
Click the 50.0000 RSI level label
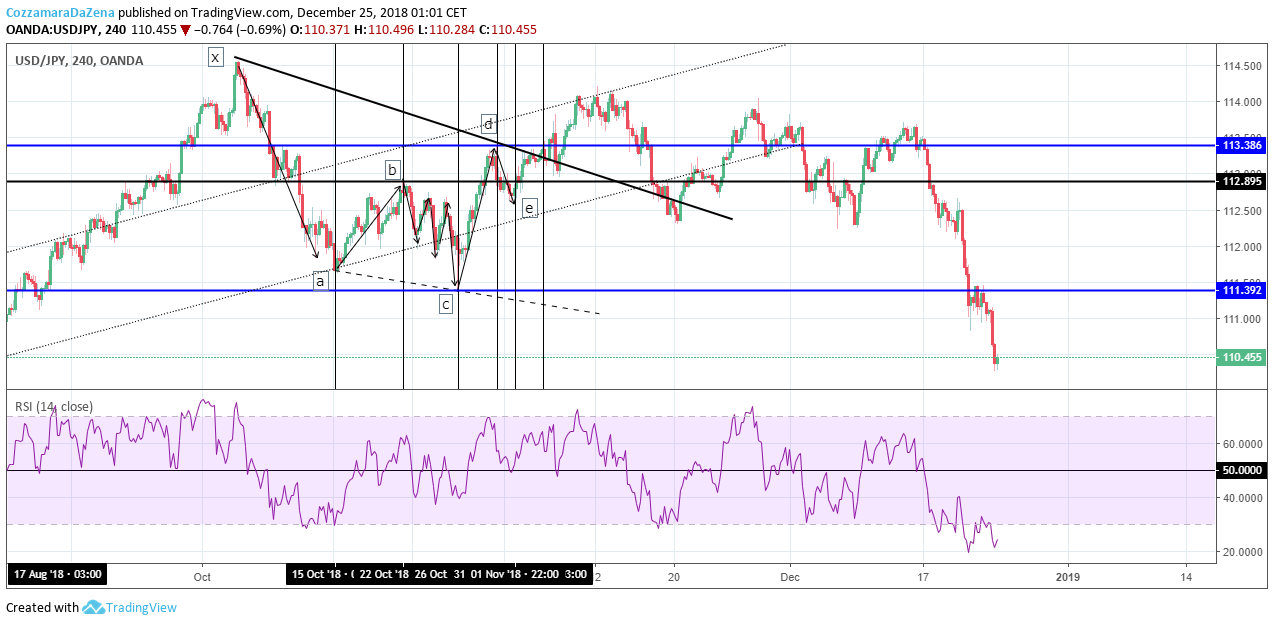(1242, 470)
